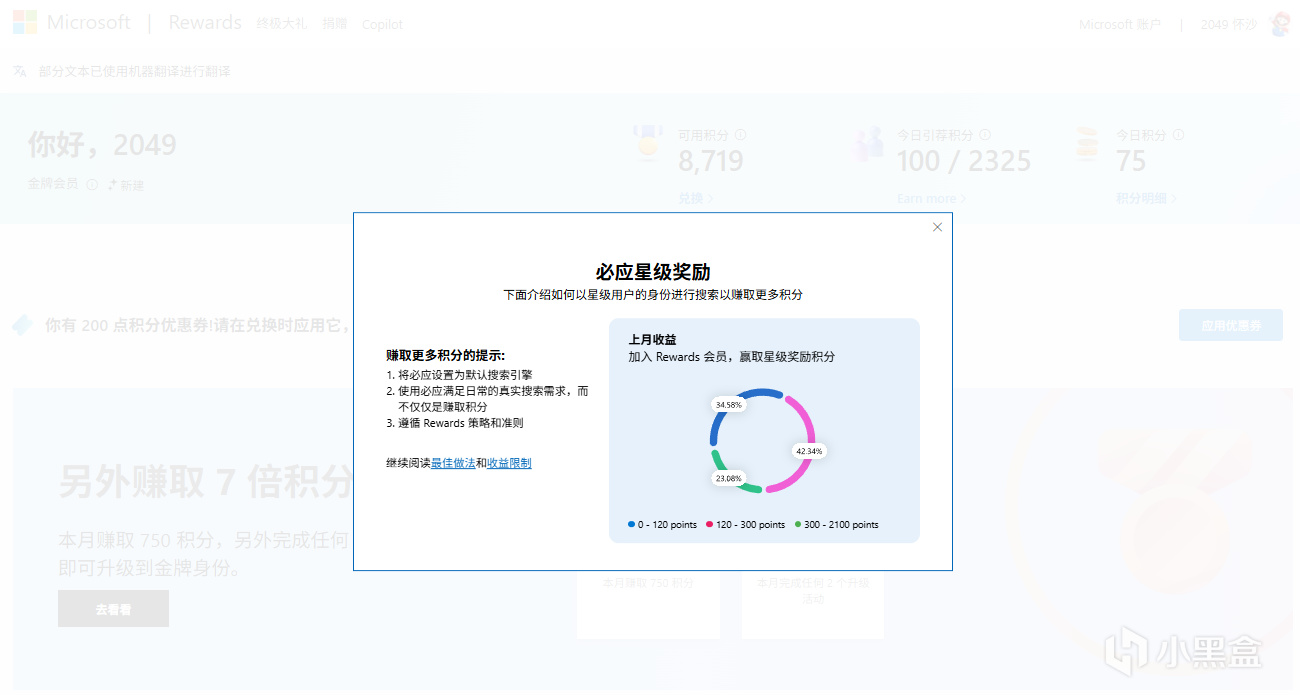
Task: Open the Copilot nav item
Action: (382, 24)
